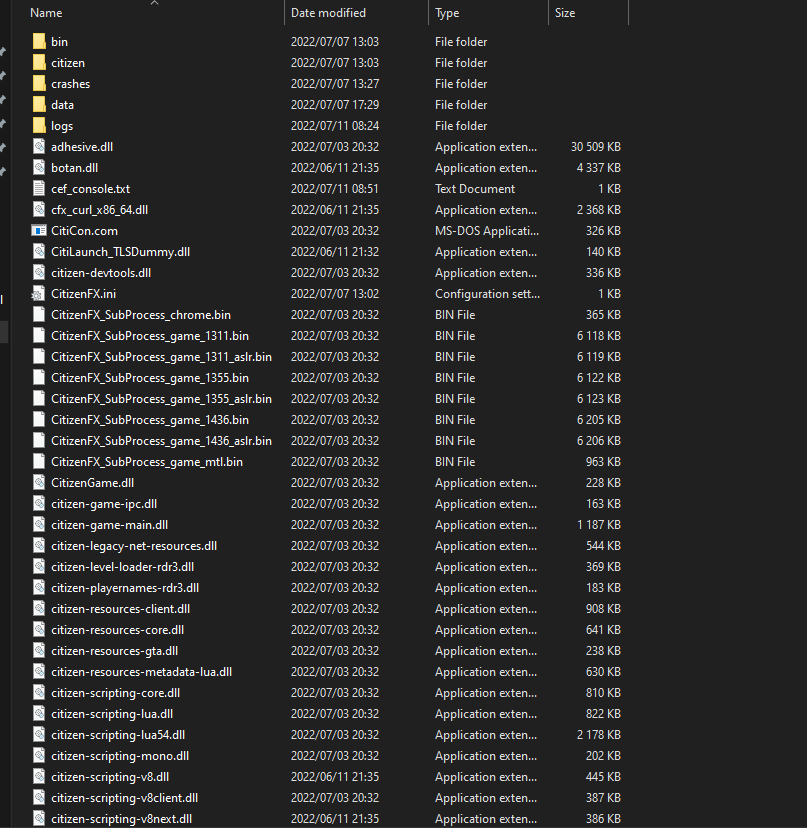This screenshot has height=828, width=807.
Task: Click the citizen-scripting-lua54.dll file icon
Action: point(39,735)
